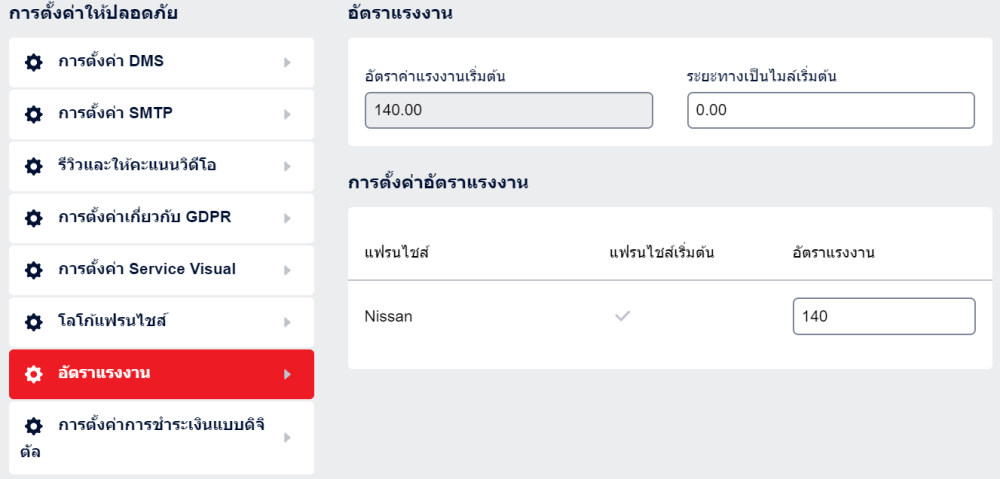Viewport: 1000px width, 479px height.
Task: Click the arrow on การตั้งค่าเกี่ยวกับ GDPR row
Action: [x=287, y=218]
